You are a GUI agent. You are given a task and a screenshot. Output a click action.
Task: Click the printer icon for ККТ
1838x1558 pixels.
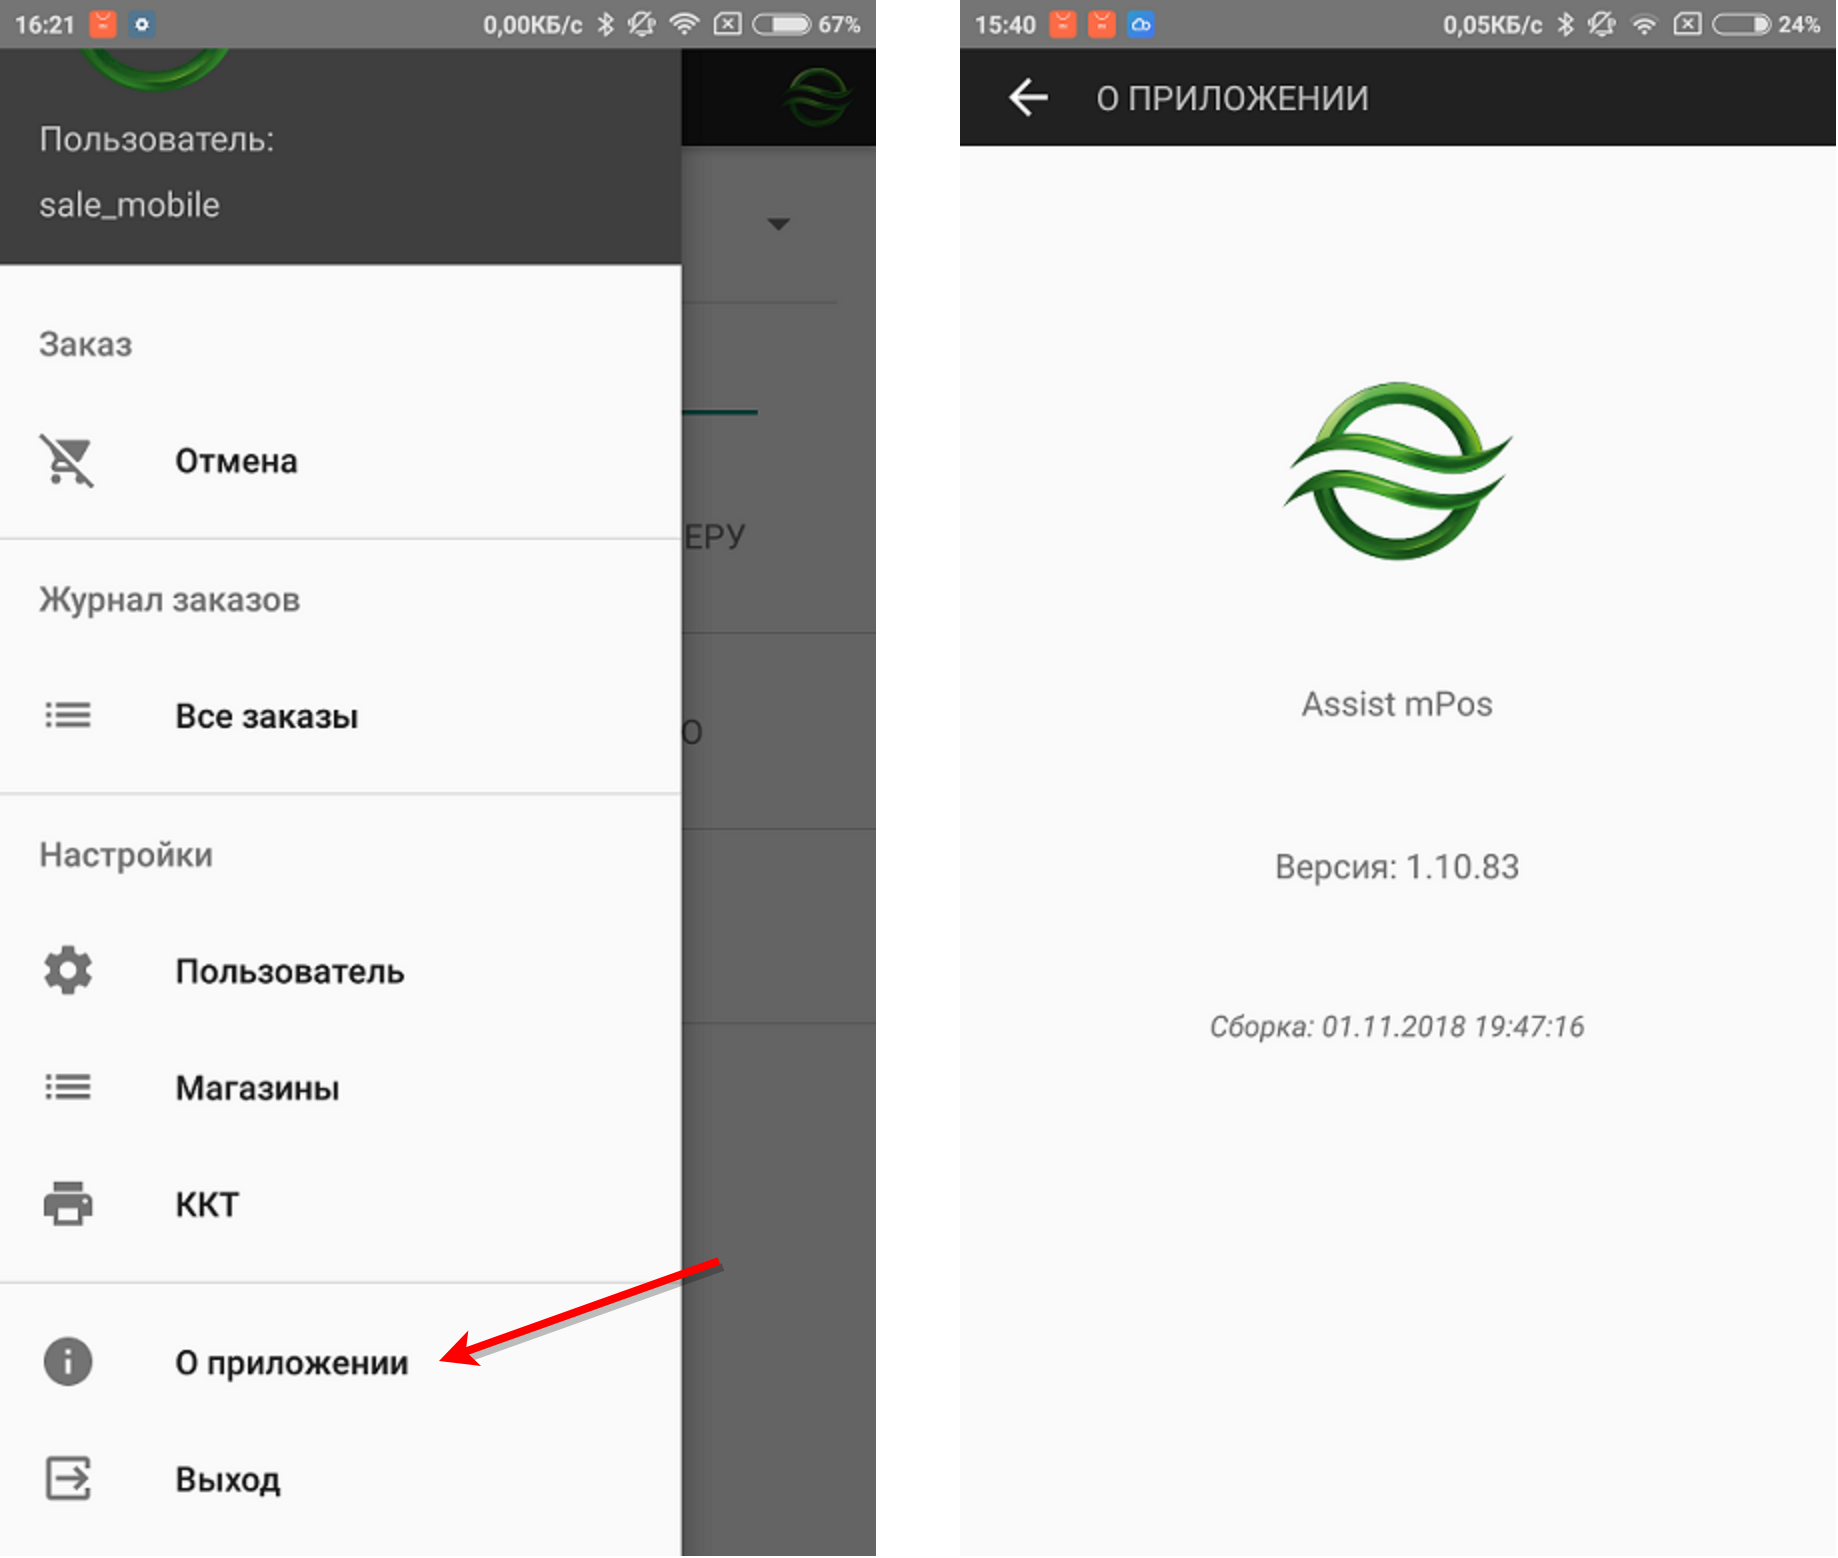[x=67, y=1203]
